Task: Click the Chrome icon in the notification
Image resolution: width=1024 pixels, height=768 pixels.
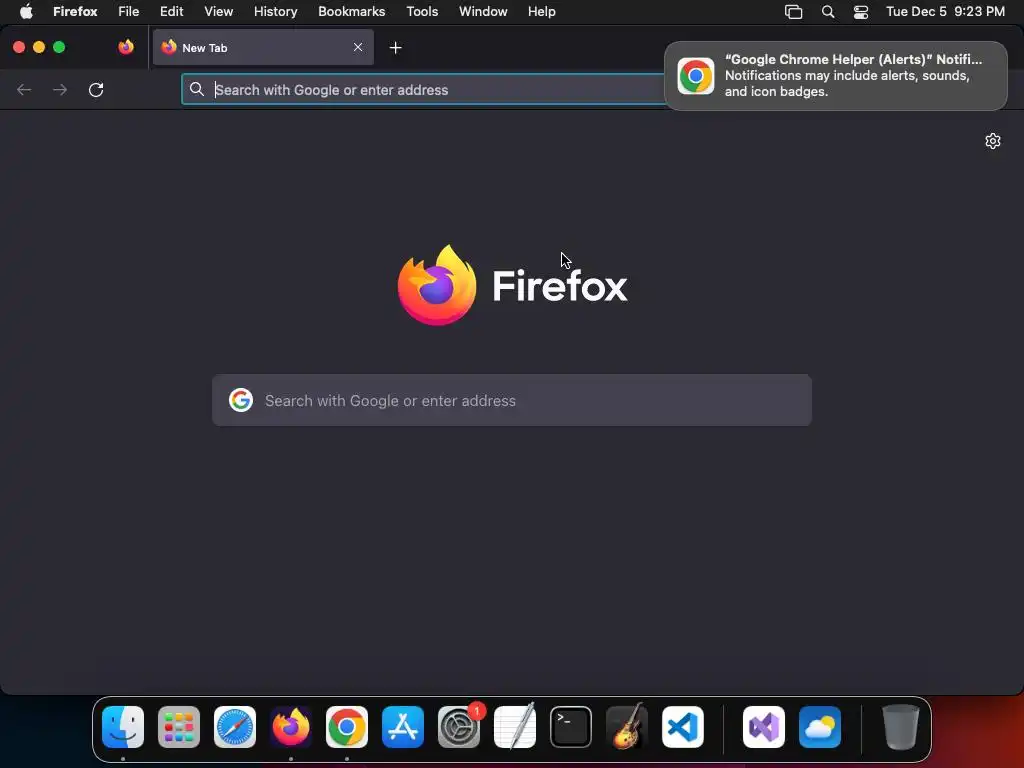Action: pyautogui.click(x=696, y=76)
